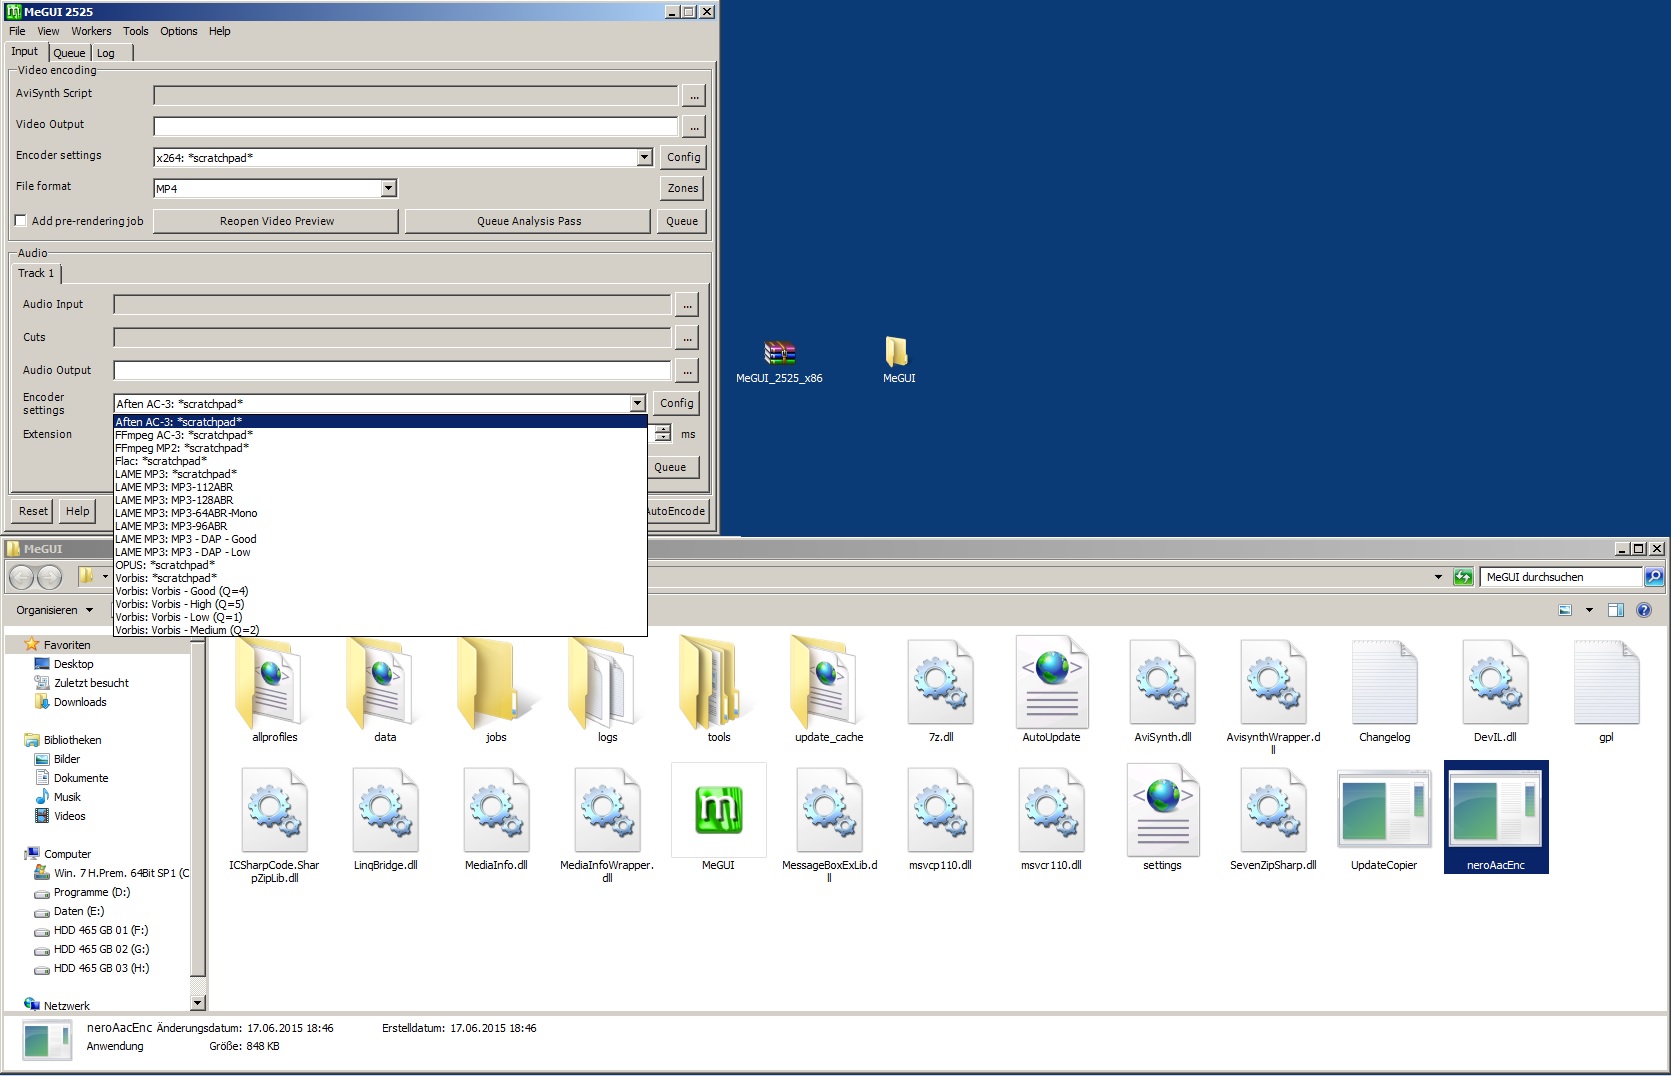1671x1076 pixels.
Task: Choose Vorbis - Good (Q=4) option
Action: click(x=380, y=591)
